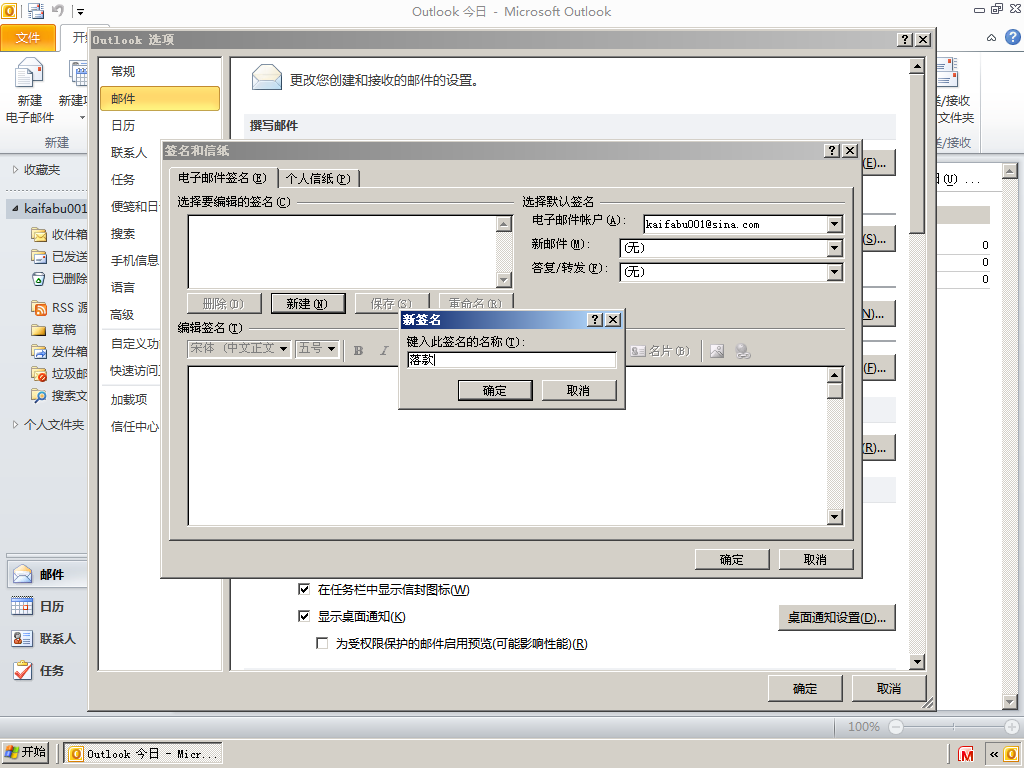
Task: Click the zoom out minus button
Action: pos(896,727)
